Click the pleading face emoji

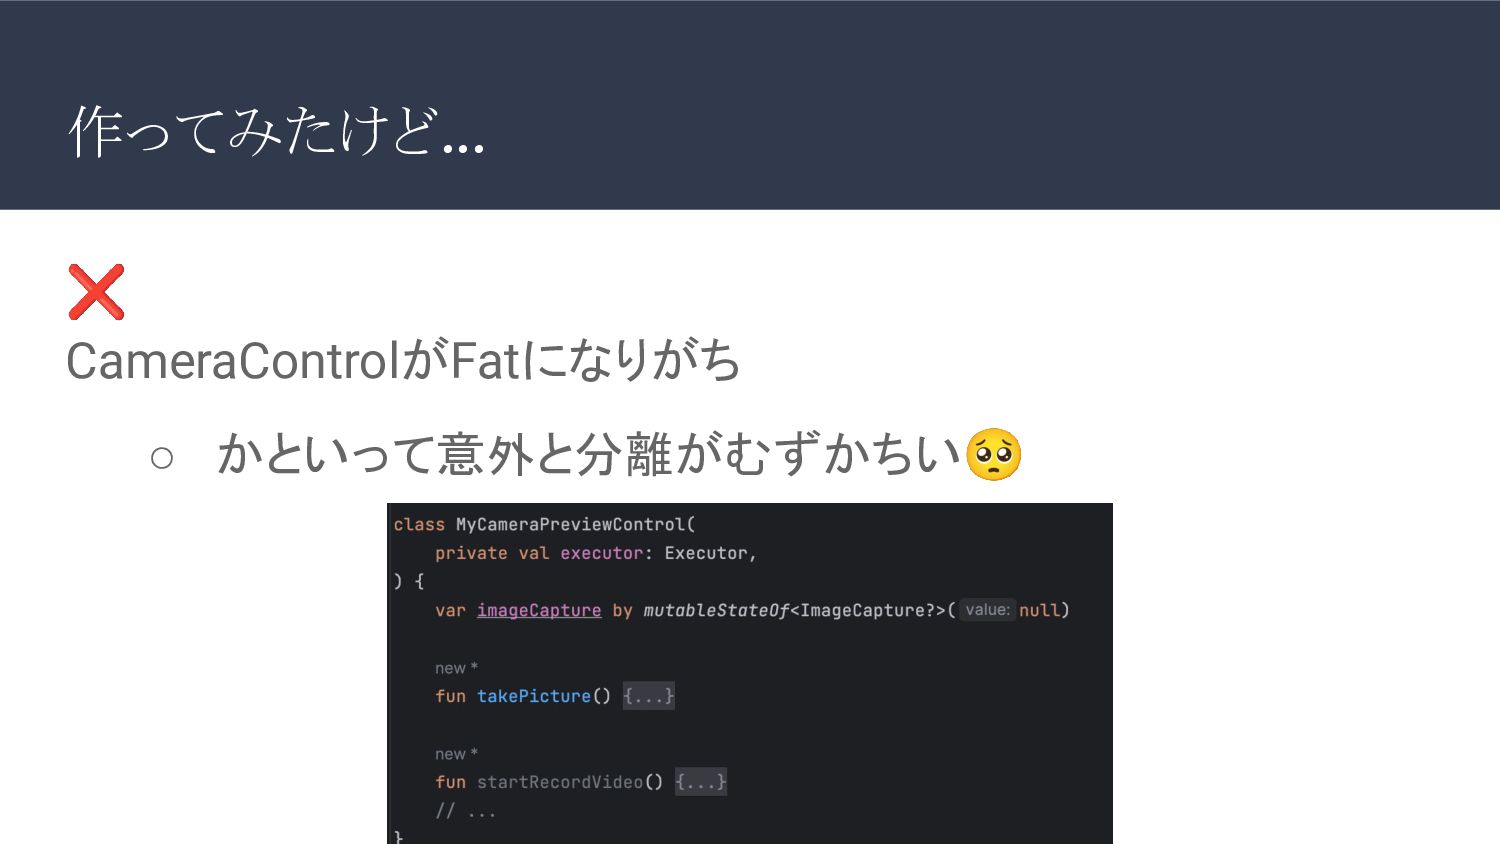(993, 455)
